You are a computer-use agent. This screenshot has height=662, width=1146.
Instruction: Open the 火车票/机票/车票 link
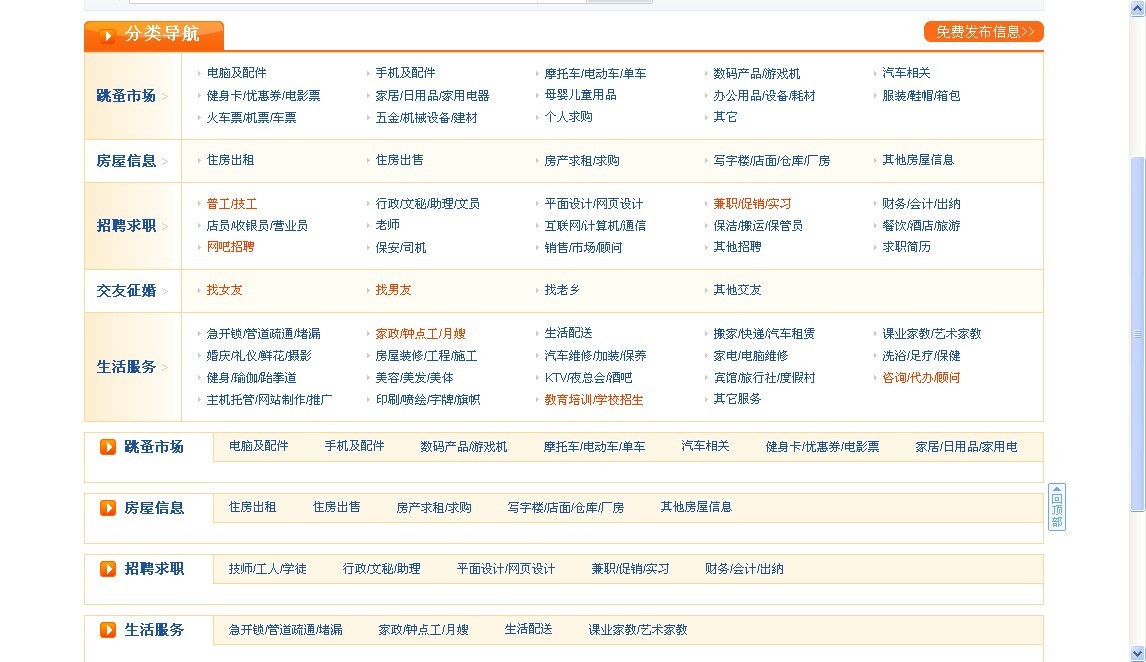coord(251,118)
